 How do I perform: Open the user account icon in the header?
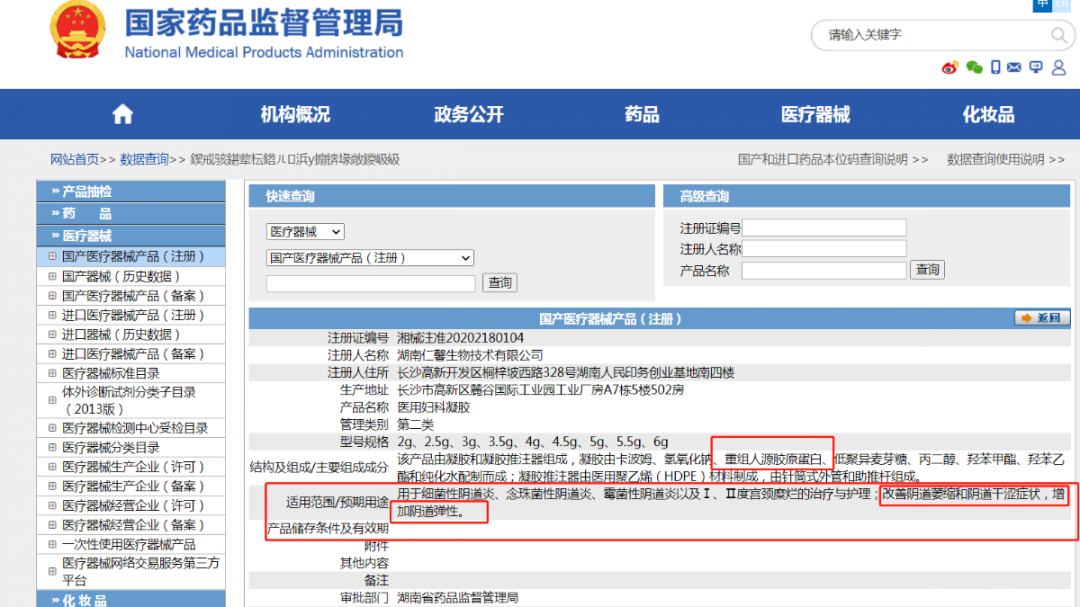click(x=1058, y=67)
